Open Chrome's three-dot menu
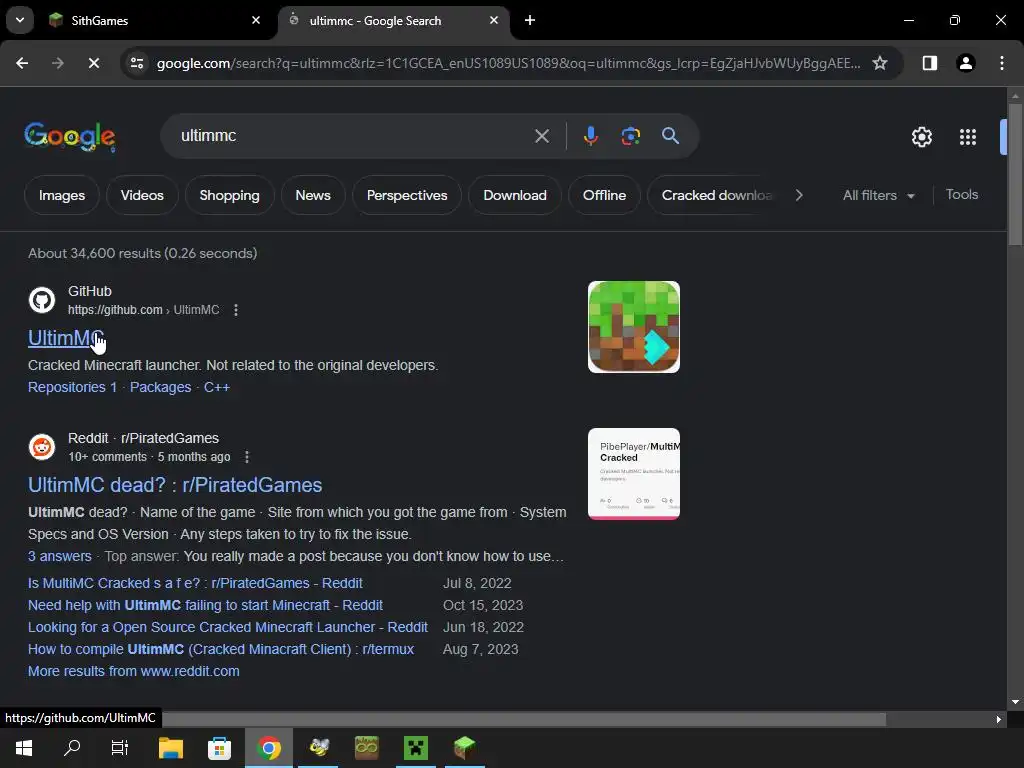This screenshot has width=1024, height=768. tap(1002, 63)
